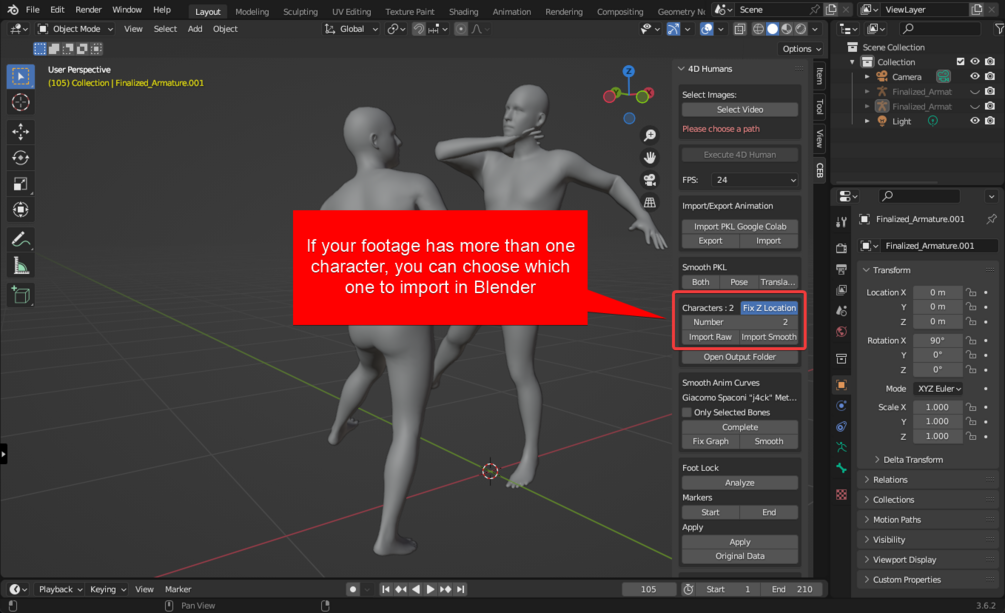Uncheck the Collection exclude checkbox
This screenshot has width=1005, height=613.
[960, 62]
